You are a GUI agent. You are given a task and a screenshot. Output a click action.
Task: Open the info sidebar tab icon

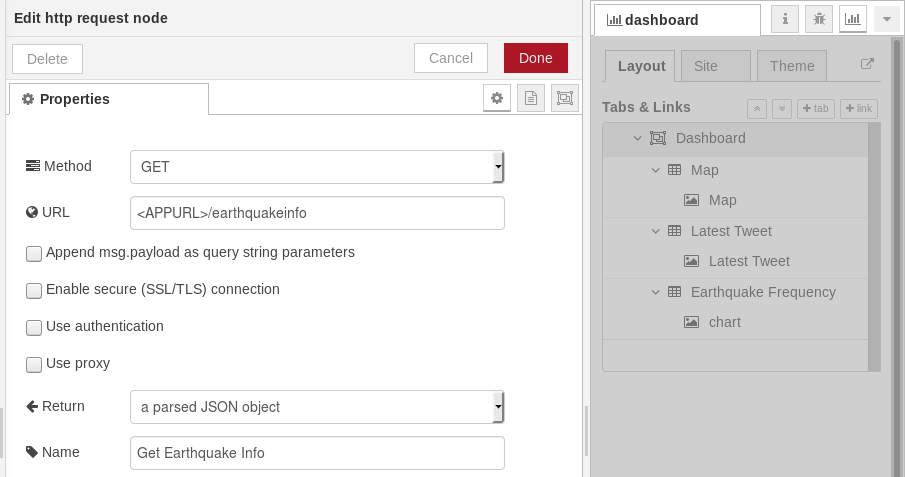click(785, 19)
